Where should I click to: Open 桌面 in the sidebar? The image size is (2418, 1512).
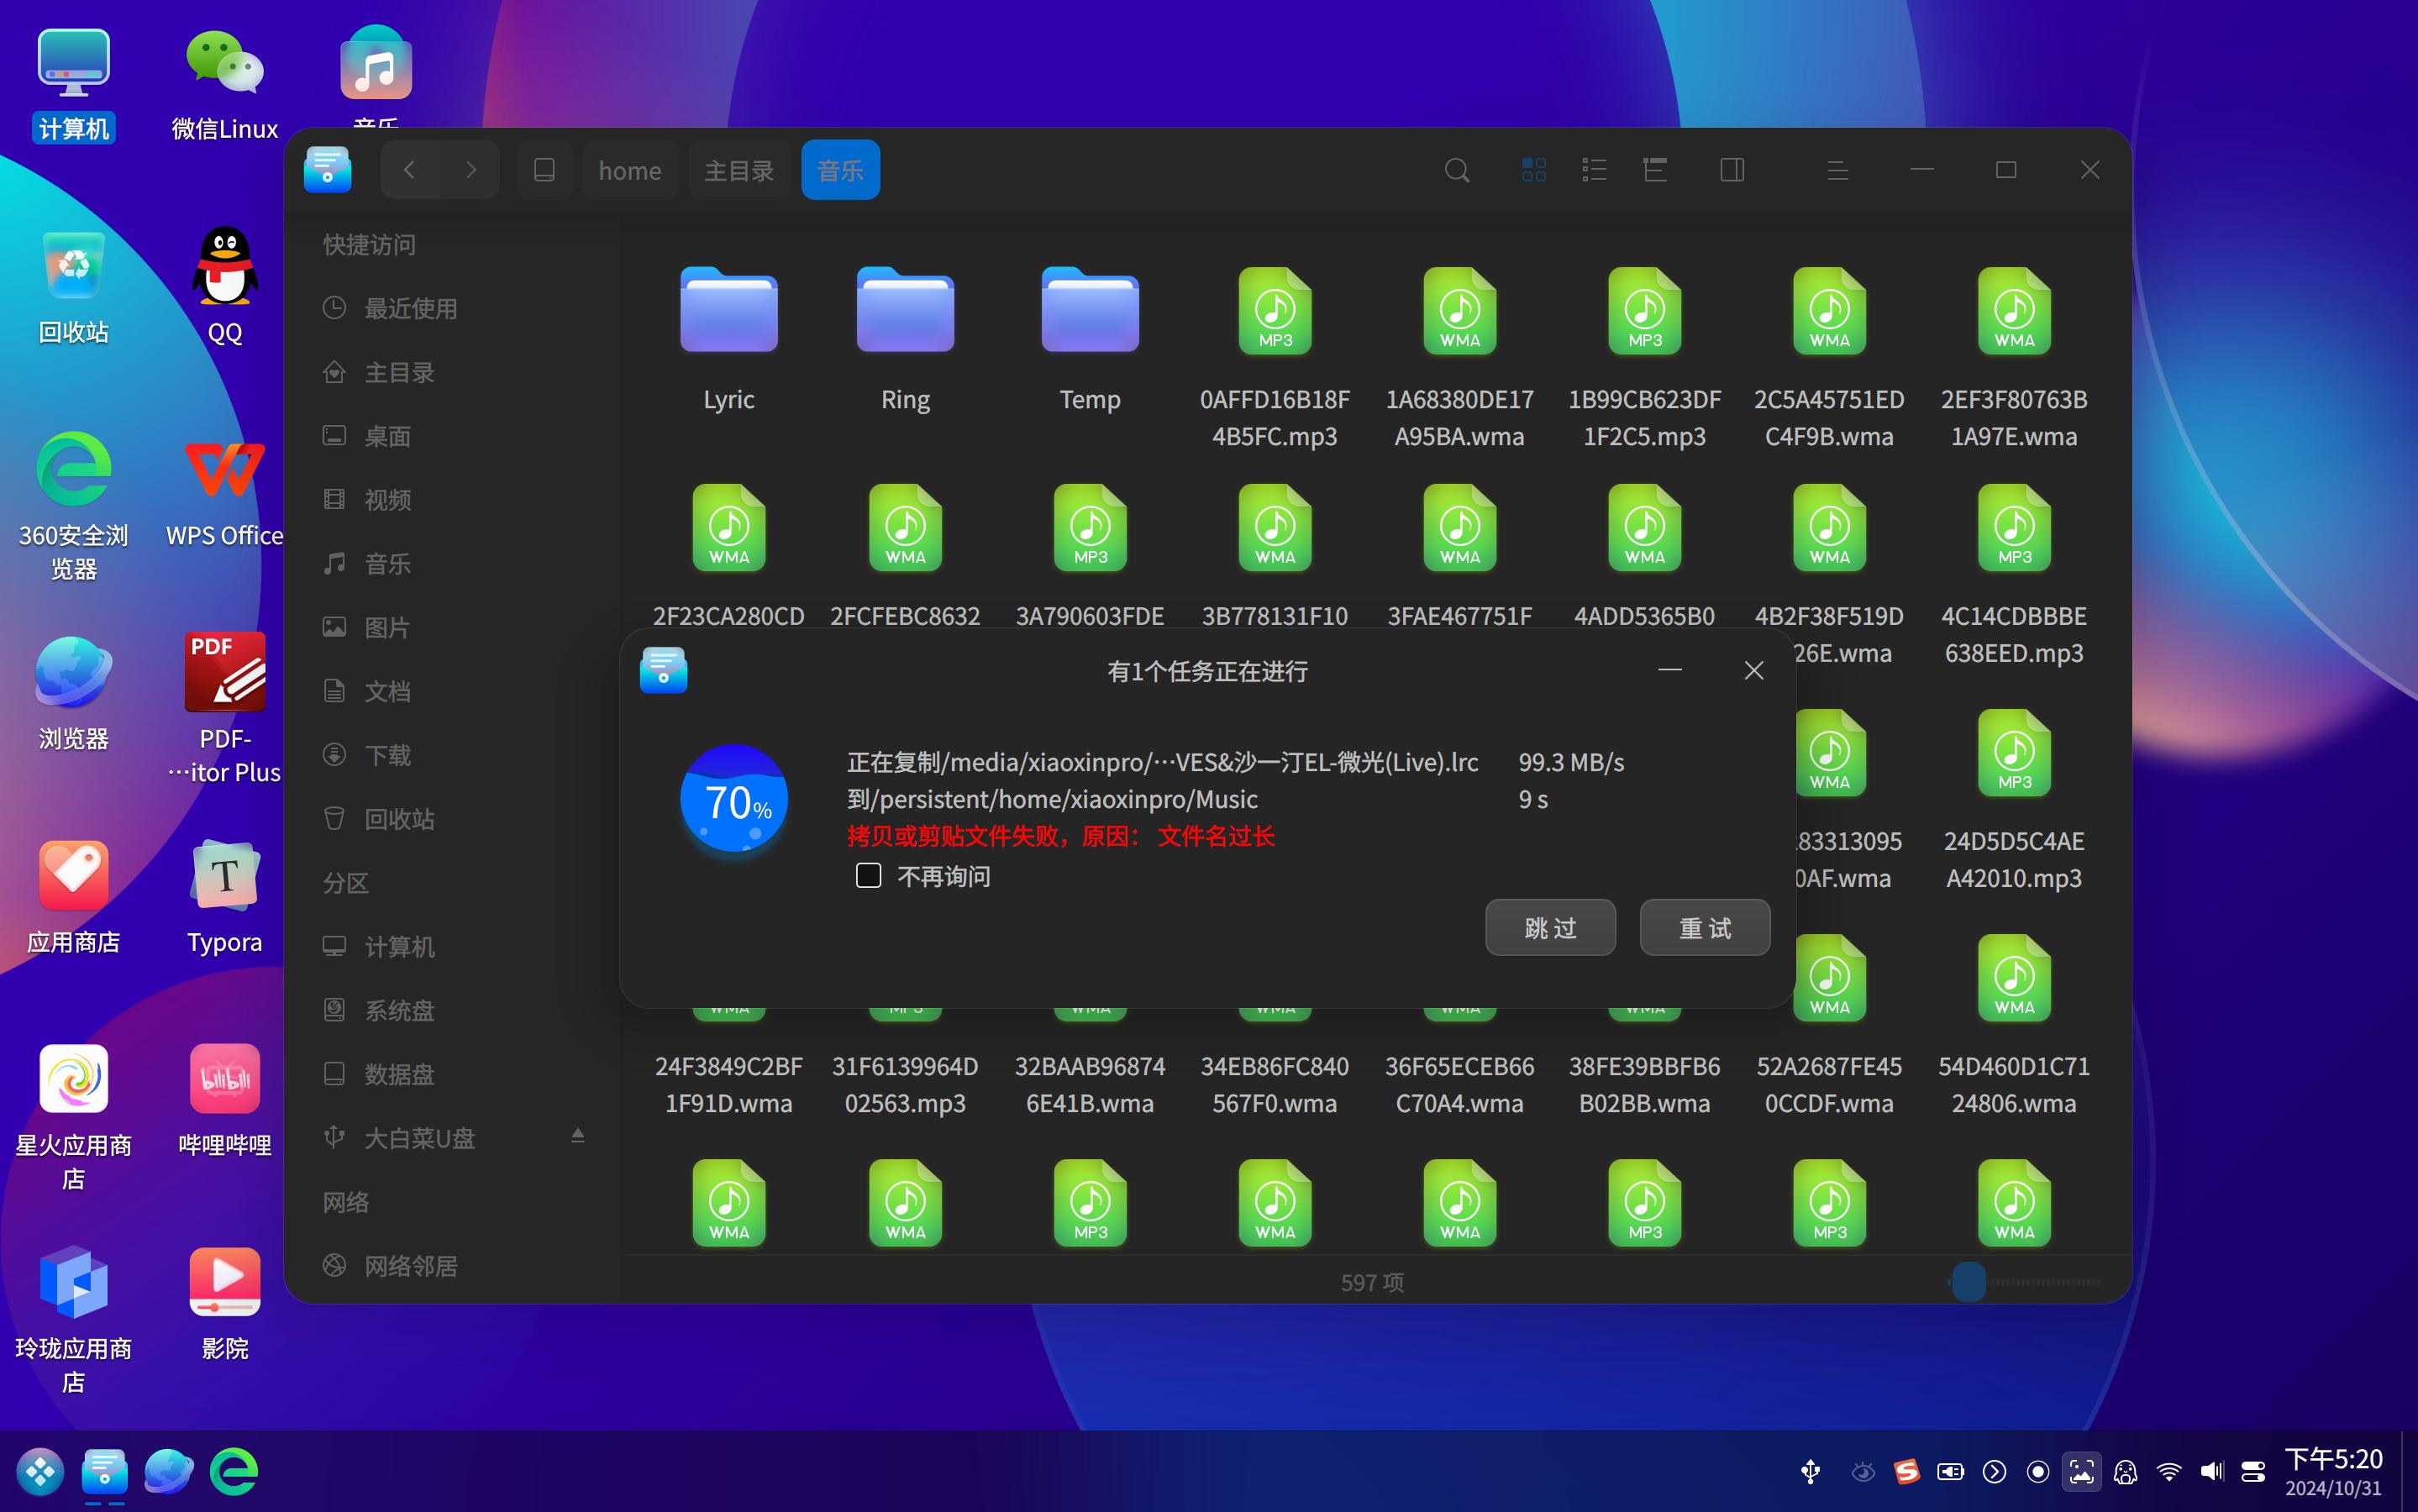pos(450,436)
